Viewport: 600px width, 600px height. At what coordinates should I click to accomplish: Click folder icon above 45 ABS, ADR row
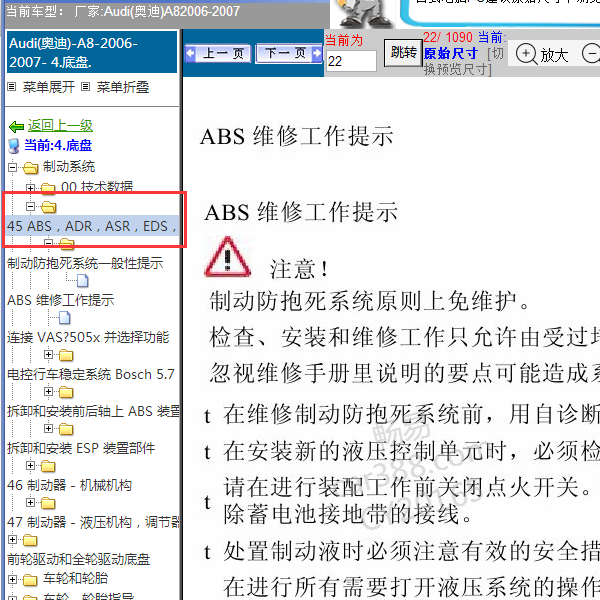(49, 207)
